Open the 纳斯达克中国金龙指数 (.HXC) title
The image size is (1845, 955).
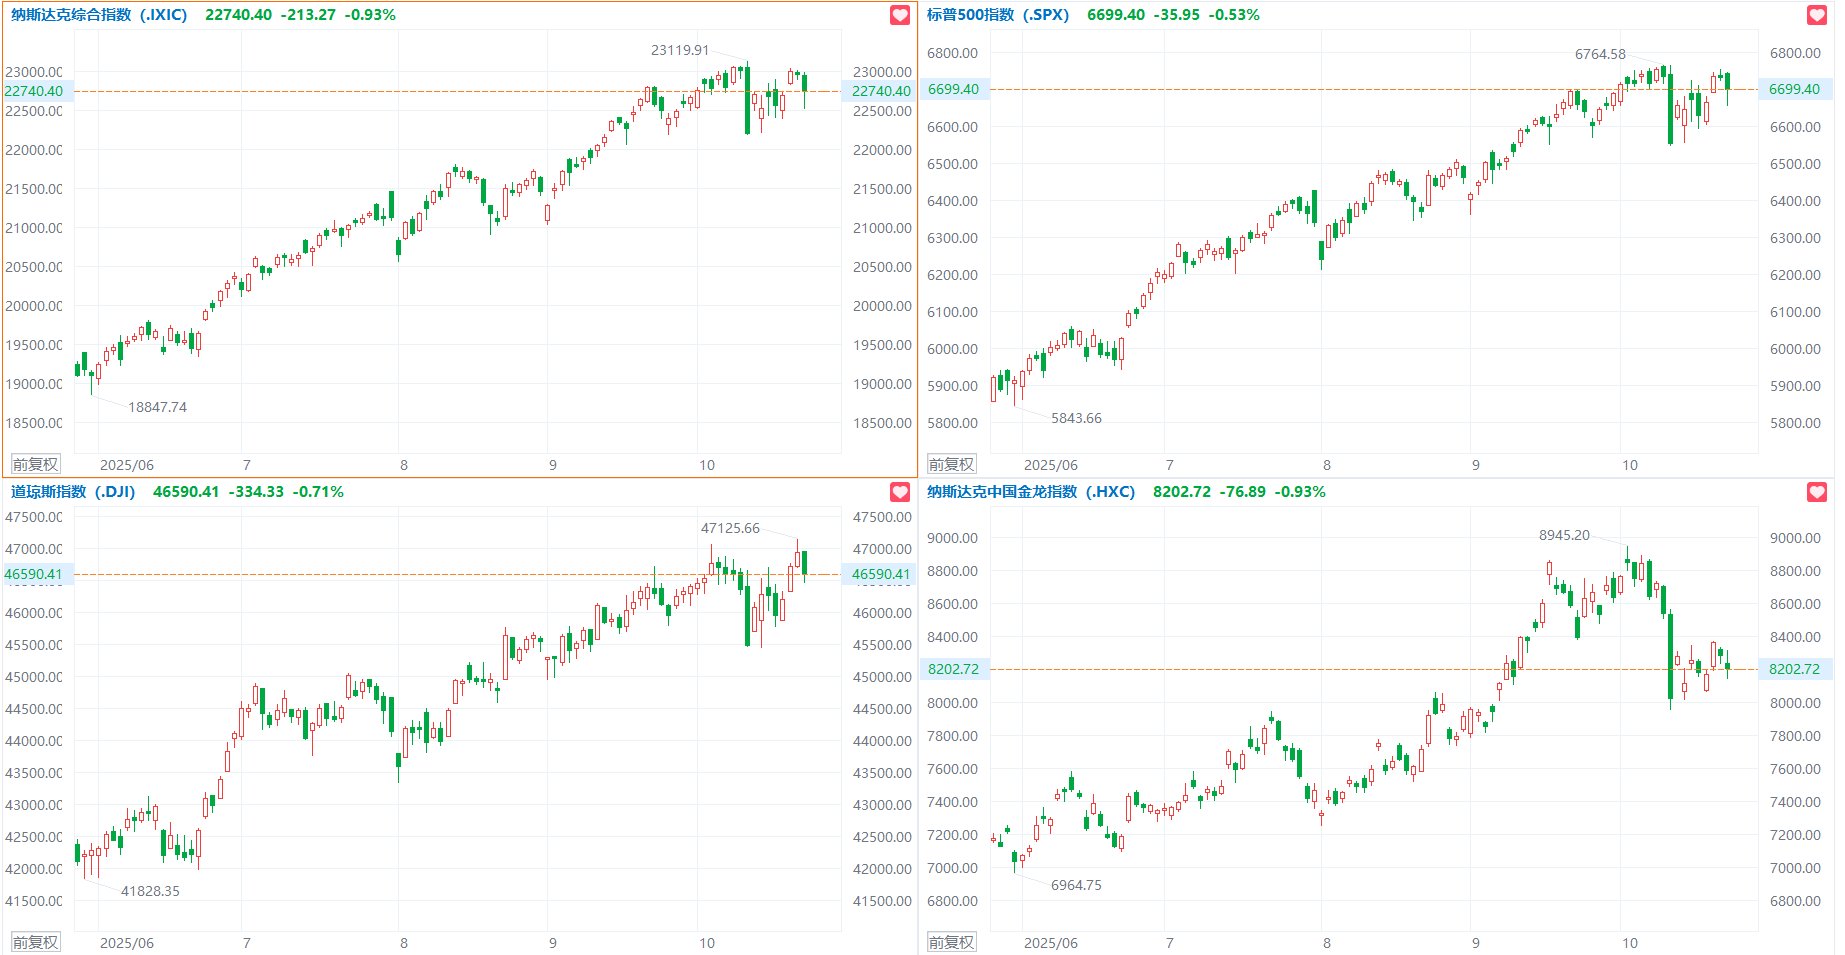click(x=1030, y=492)
